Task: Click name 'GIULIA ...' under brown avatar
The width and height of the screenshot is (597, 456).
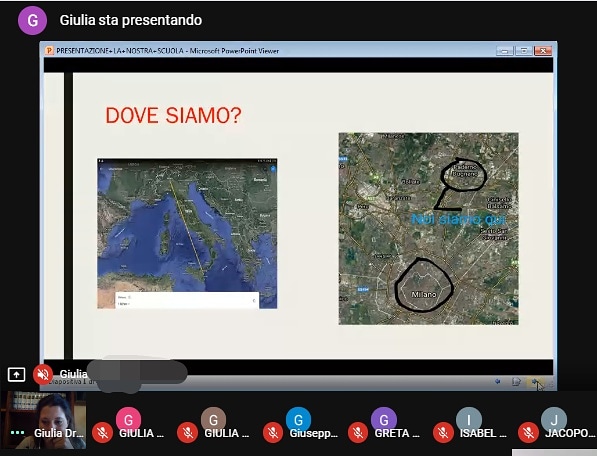Action: pos(227,433)
